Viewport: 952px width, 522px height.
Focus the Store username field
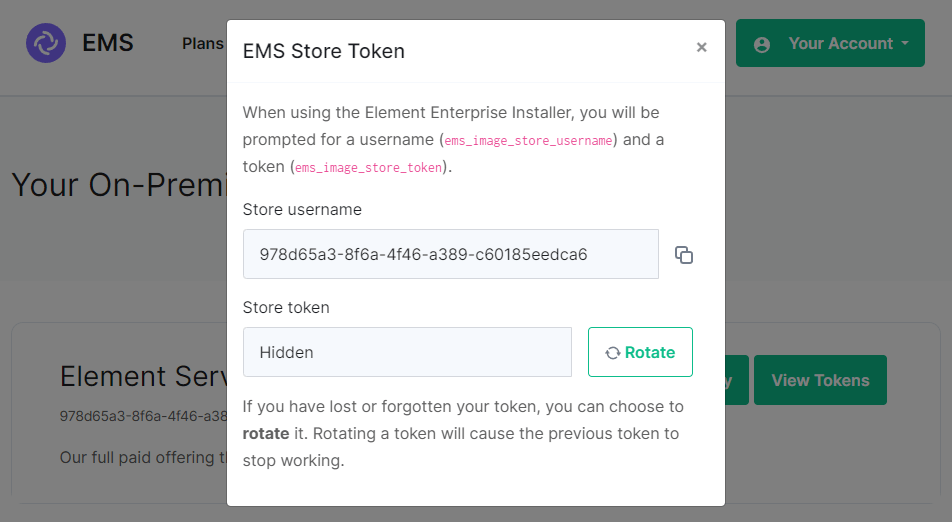[x=450, y=254]
